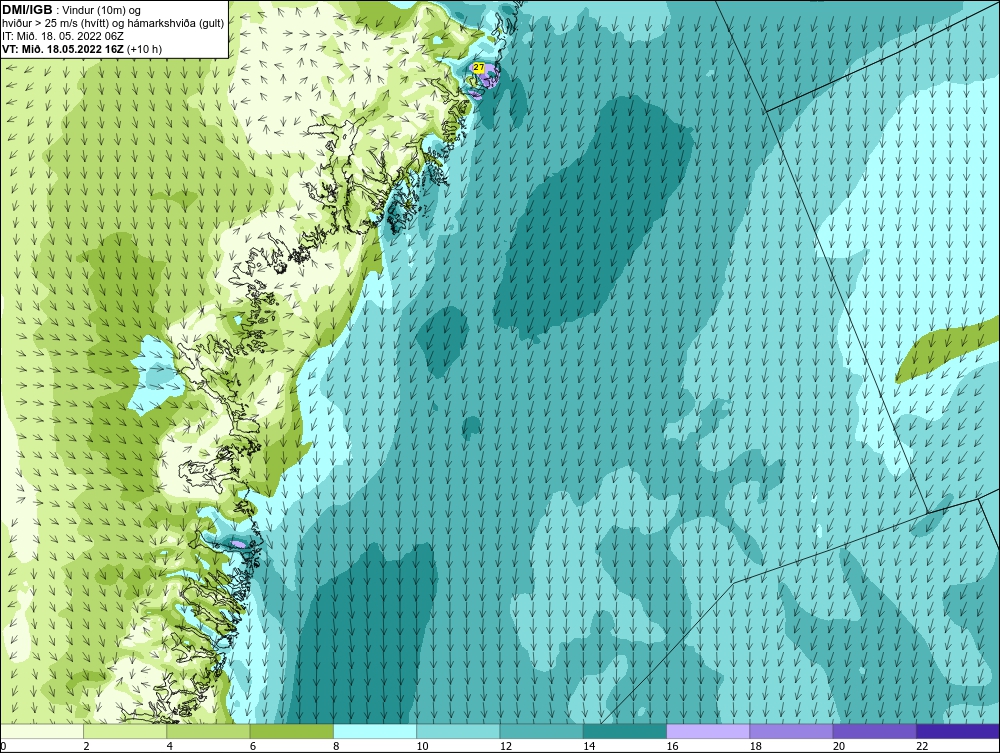Click the "10" scale label
Viewport: 1000px width, 753px height.
click(422, 746)
